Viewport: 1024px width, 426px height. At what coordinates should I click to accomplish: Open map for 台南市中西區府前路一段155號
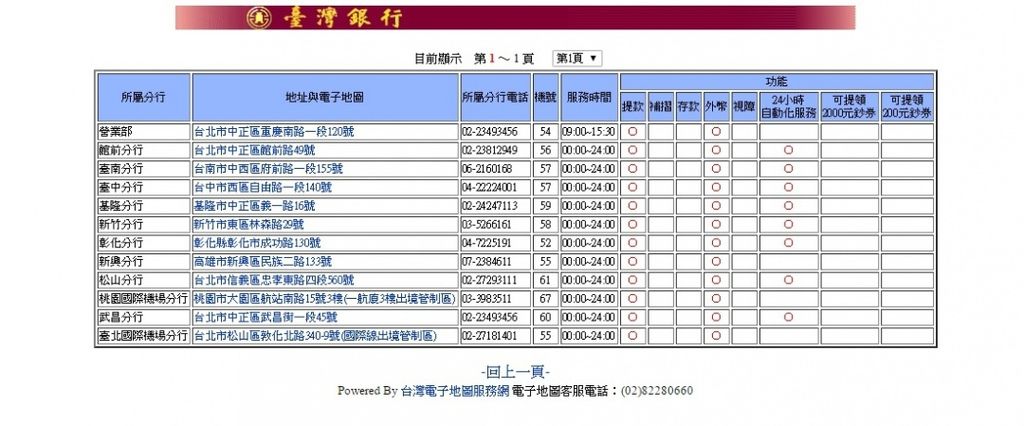tap(268, 169)
